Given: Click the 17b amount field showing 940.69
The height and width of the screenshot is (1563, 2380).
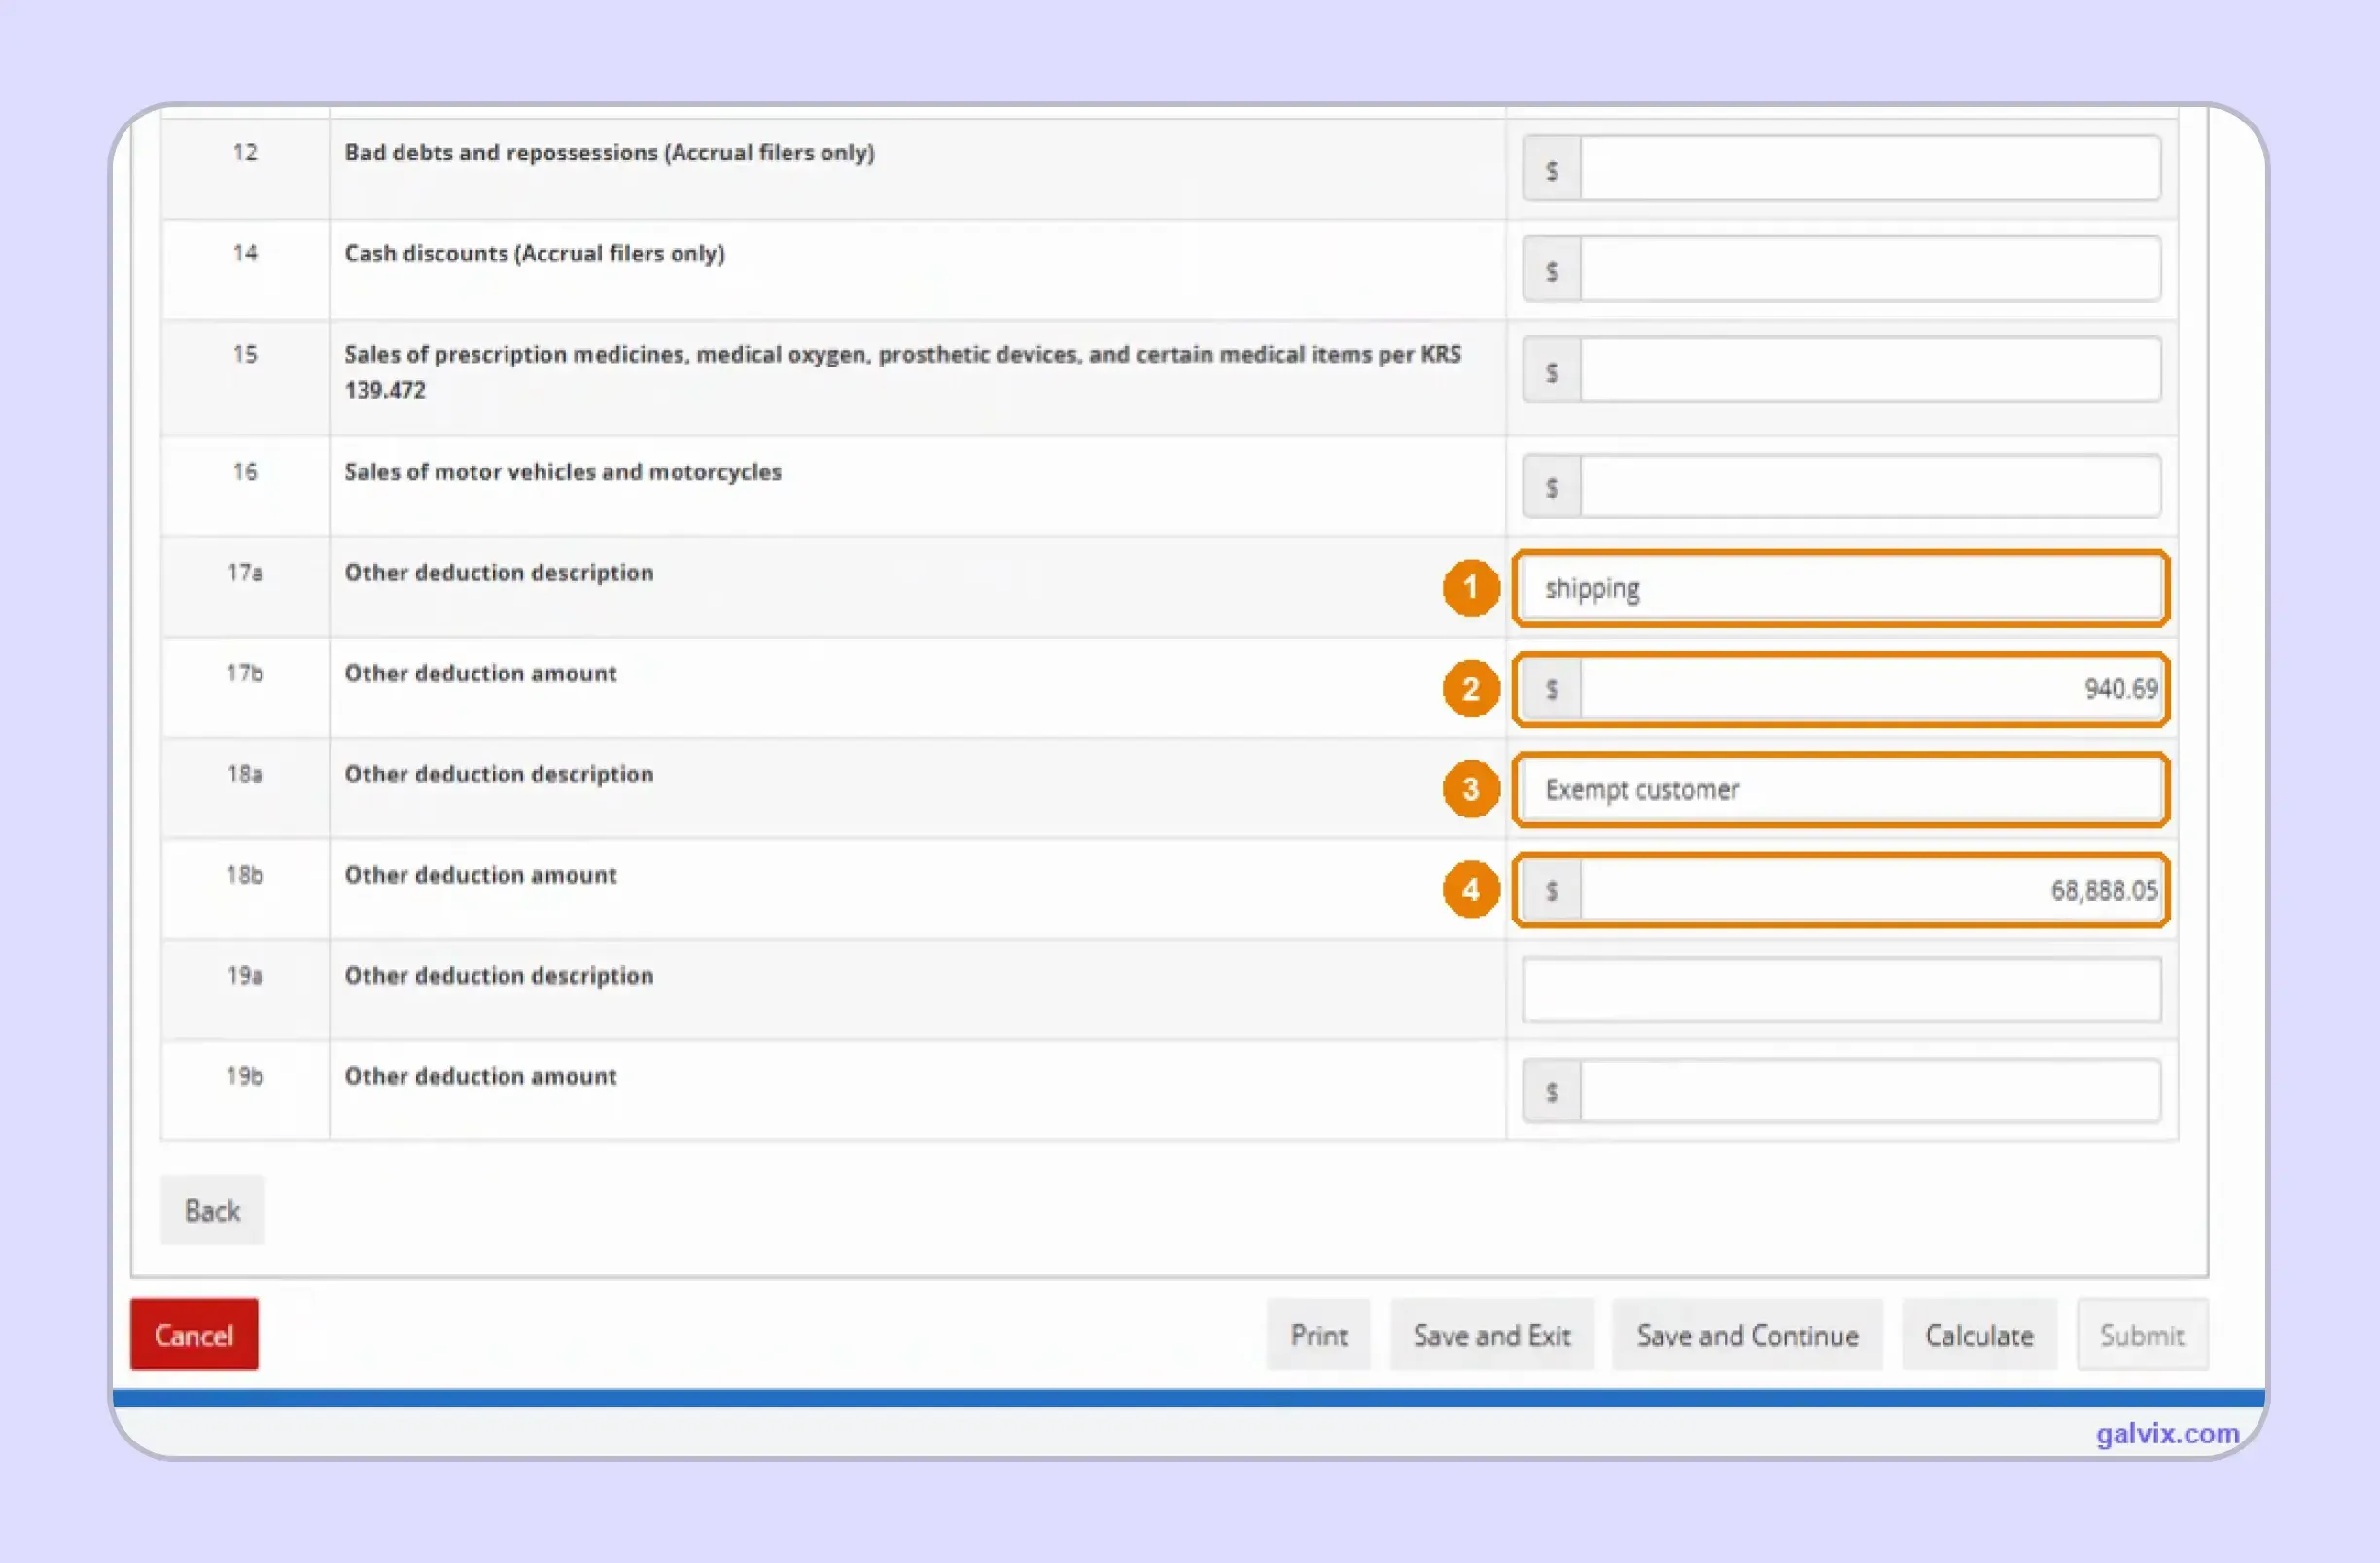Looking at the screenshot, I should (x=1870, y=689).
